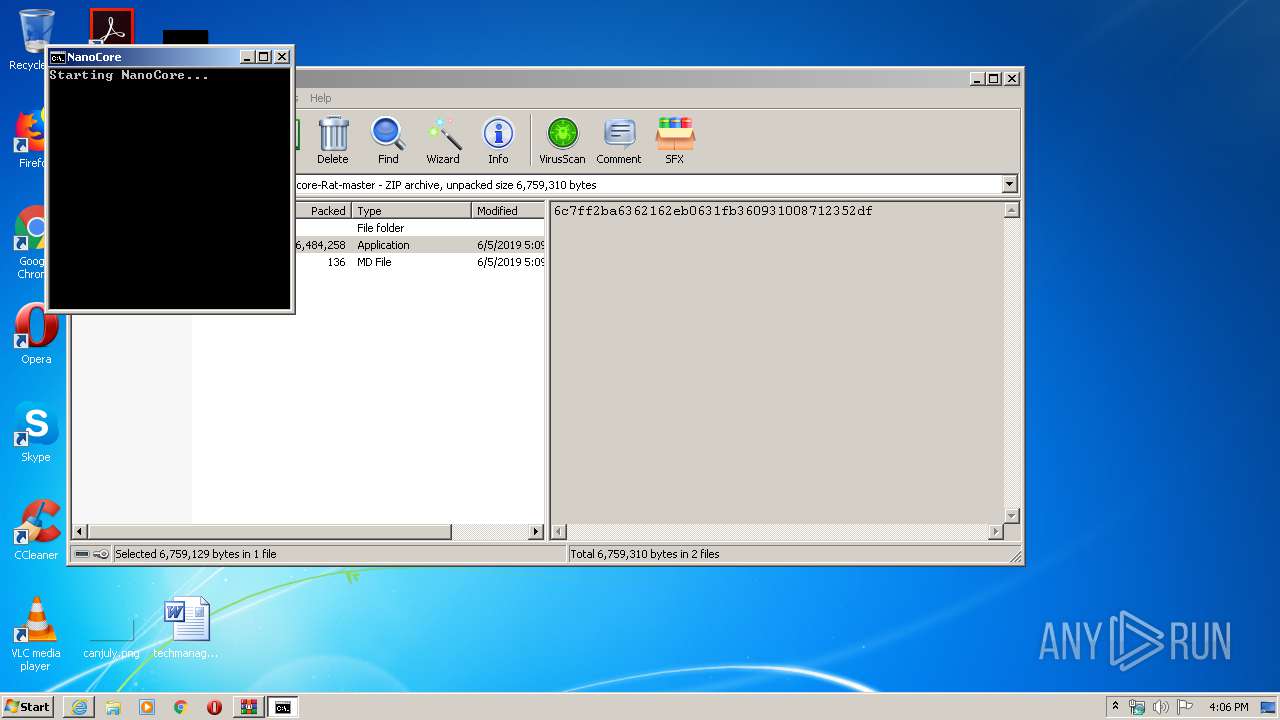1280x720 pixels.
Task: Click the 4:06 PM clock in the tray
Action: pyautogui.click(x=1228, y=707)
